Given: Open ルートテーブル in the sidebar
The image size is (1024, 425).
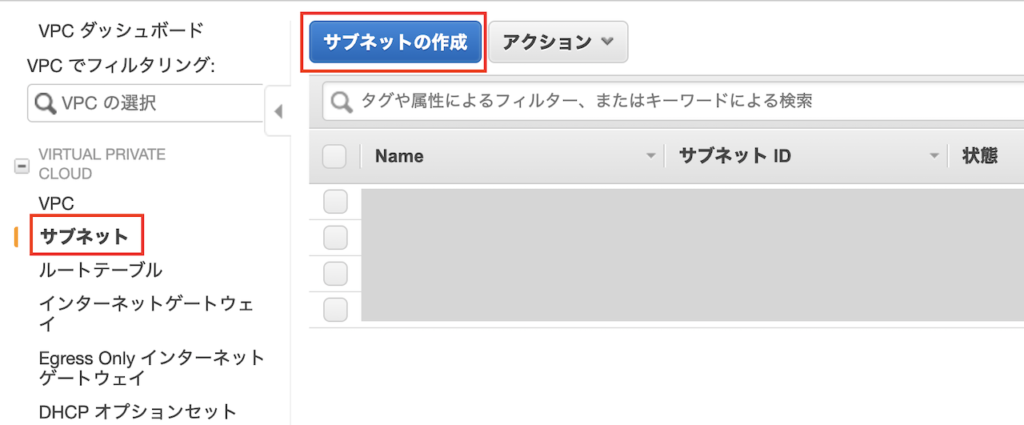Looking at the screenshot, I should pos(100,270).
